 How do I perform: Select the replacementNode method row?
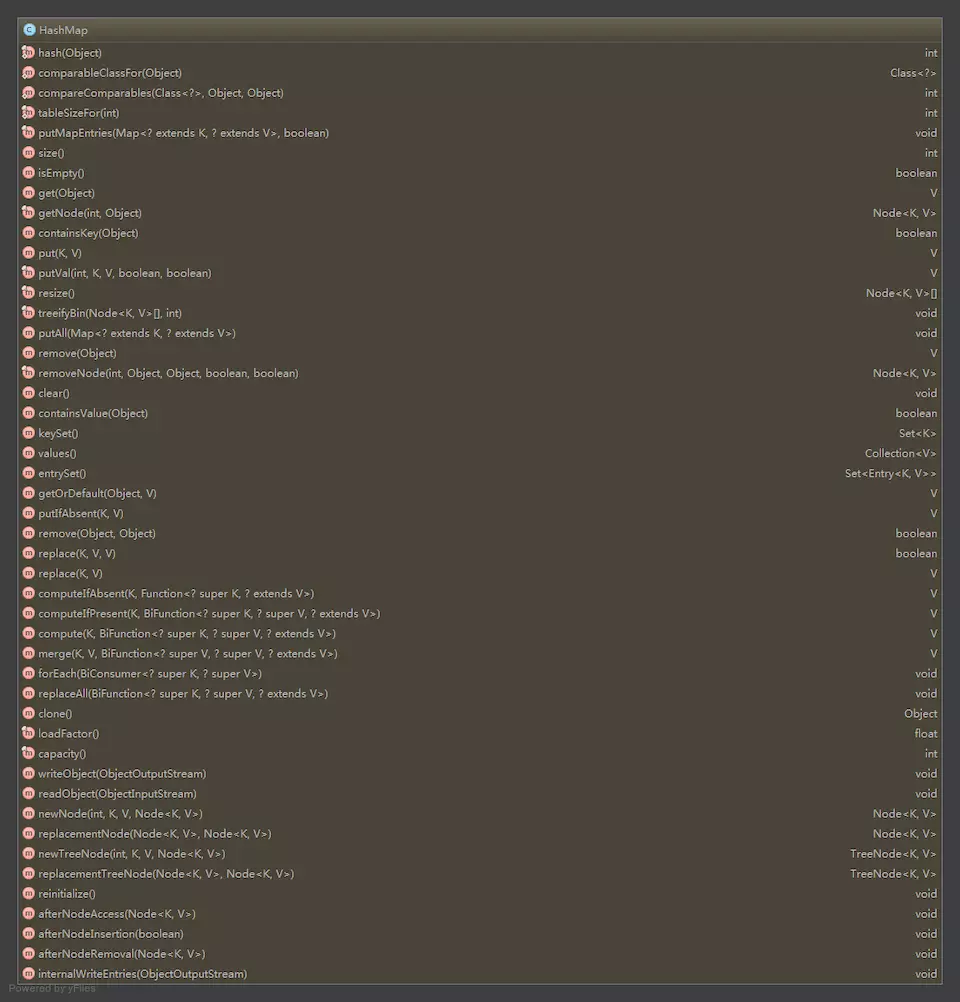[x=479, y=834]
